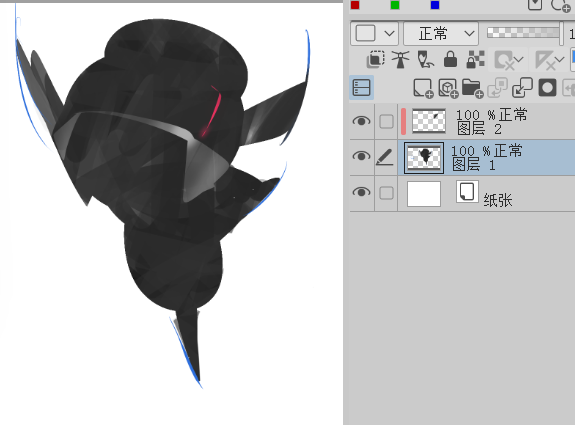Create a new raster layer

pyautogui.click(x=423, y=88)
